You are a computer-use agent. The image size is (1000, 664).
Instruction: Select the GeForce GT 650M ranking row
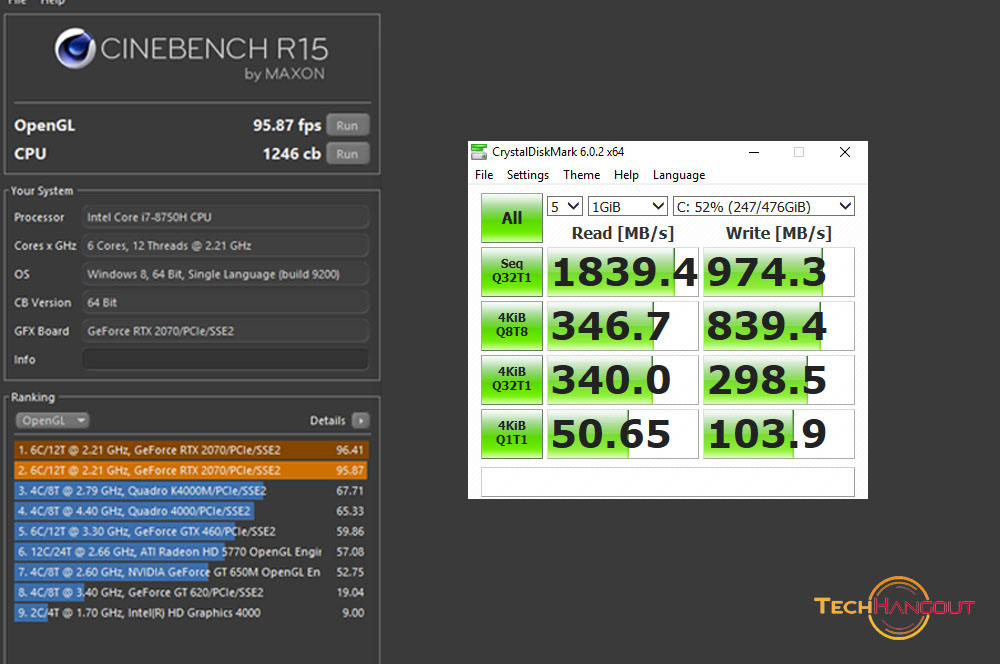(191, 573)
